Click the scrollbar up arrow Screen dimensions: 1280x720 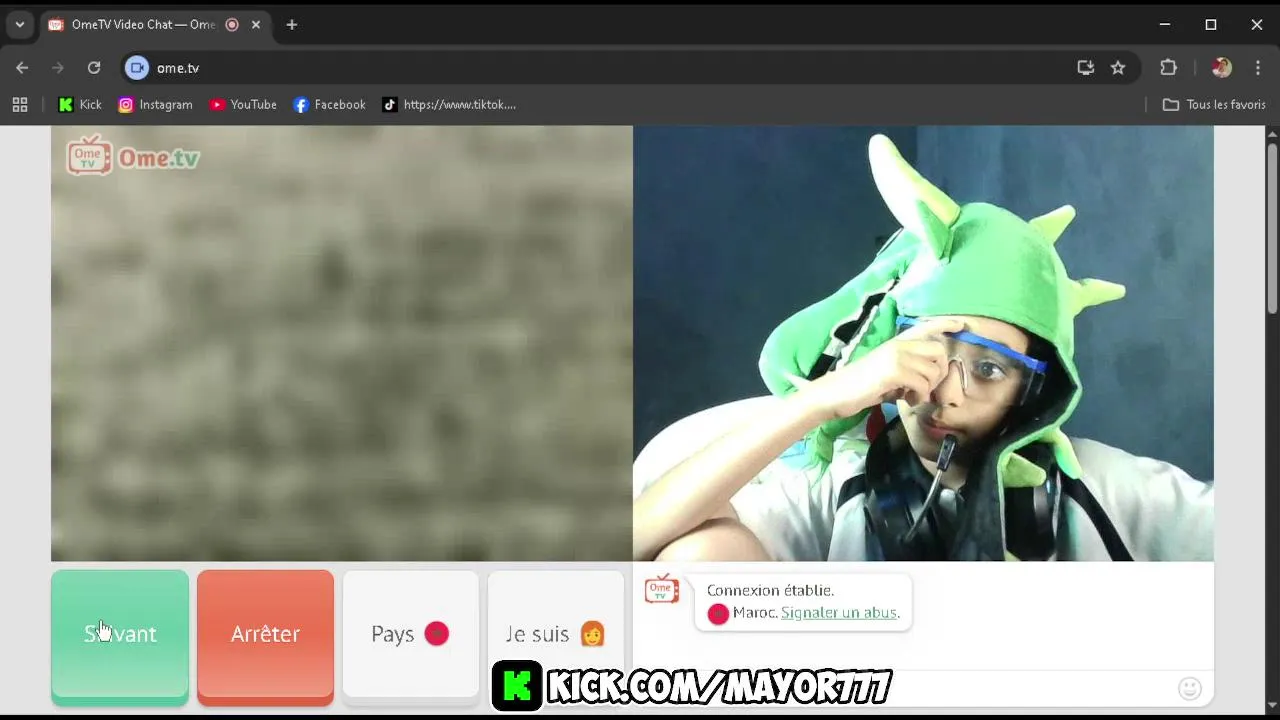click(x=1272, y=134)
